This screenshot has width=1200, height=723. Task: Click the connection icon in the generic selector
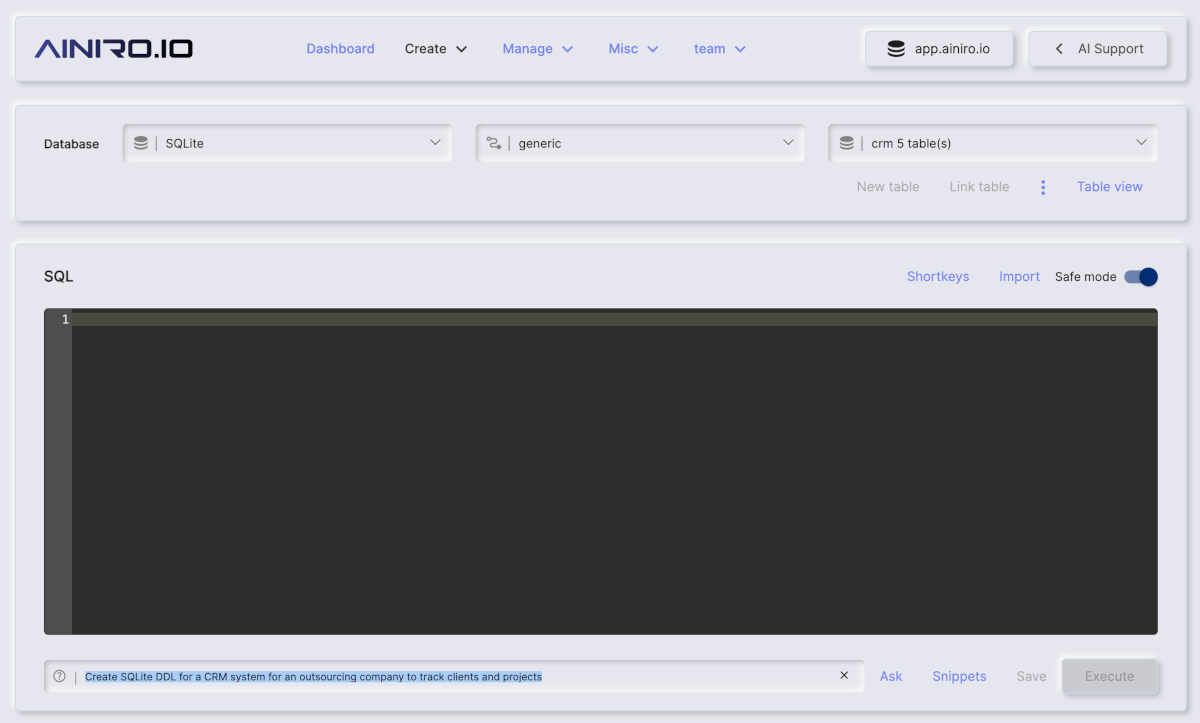click(x=494, y=143)
